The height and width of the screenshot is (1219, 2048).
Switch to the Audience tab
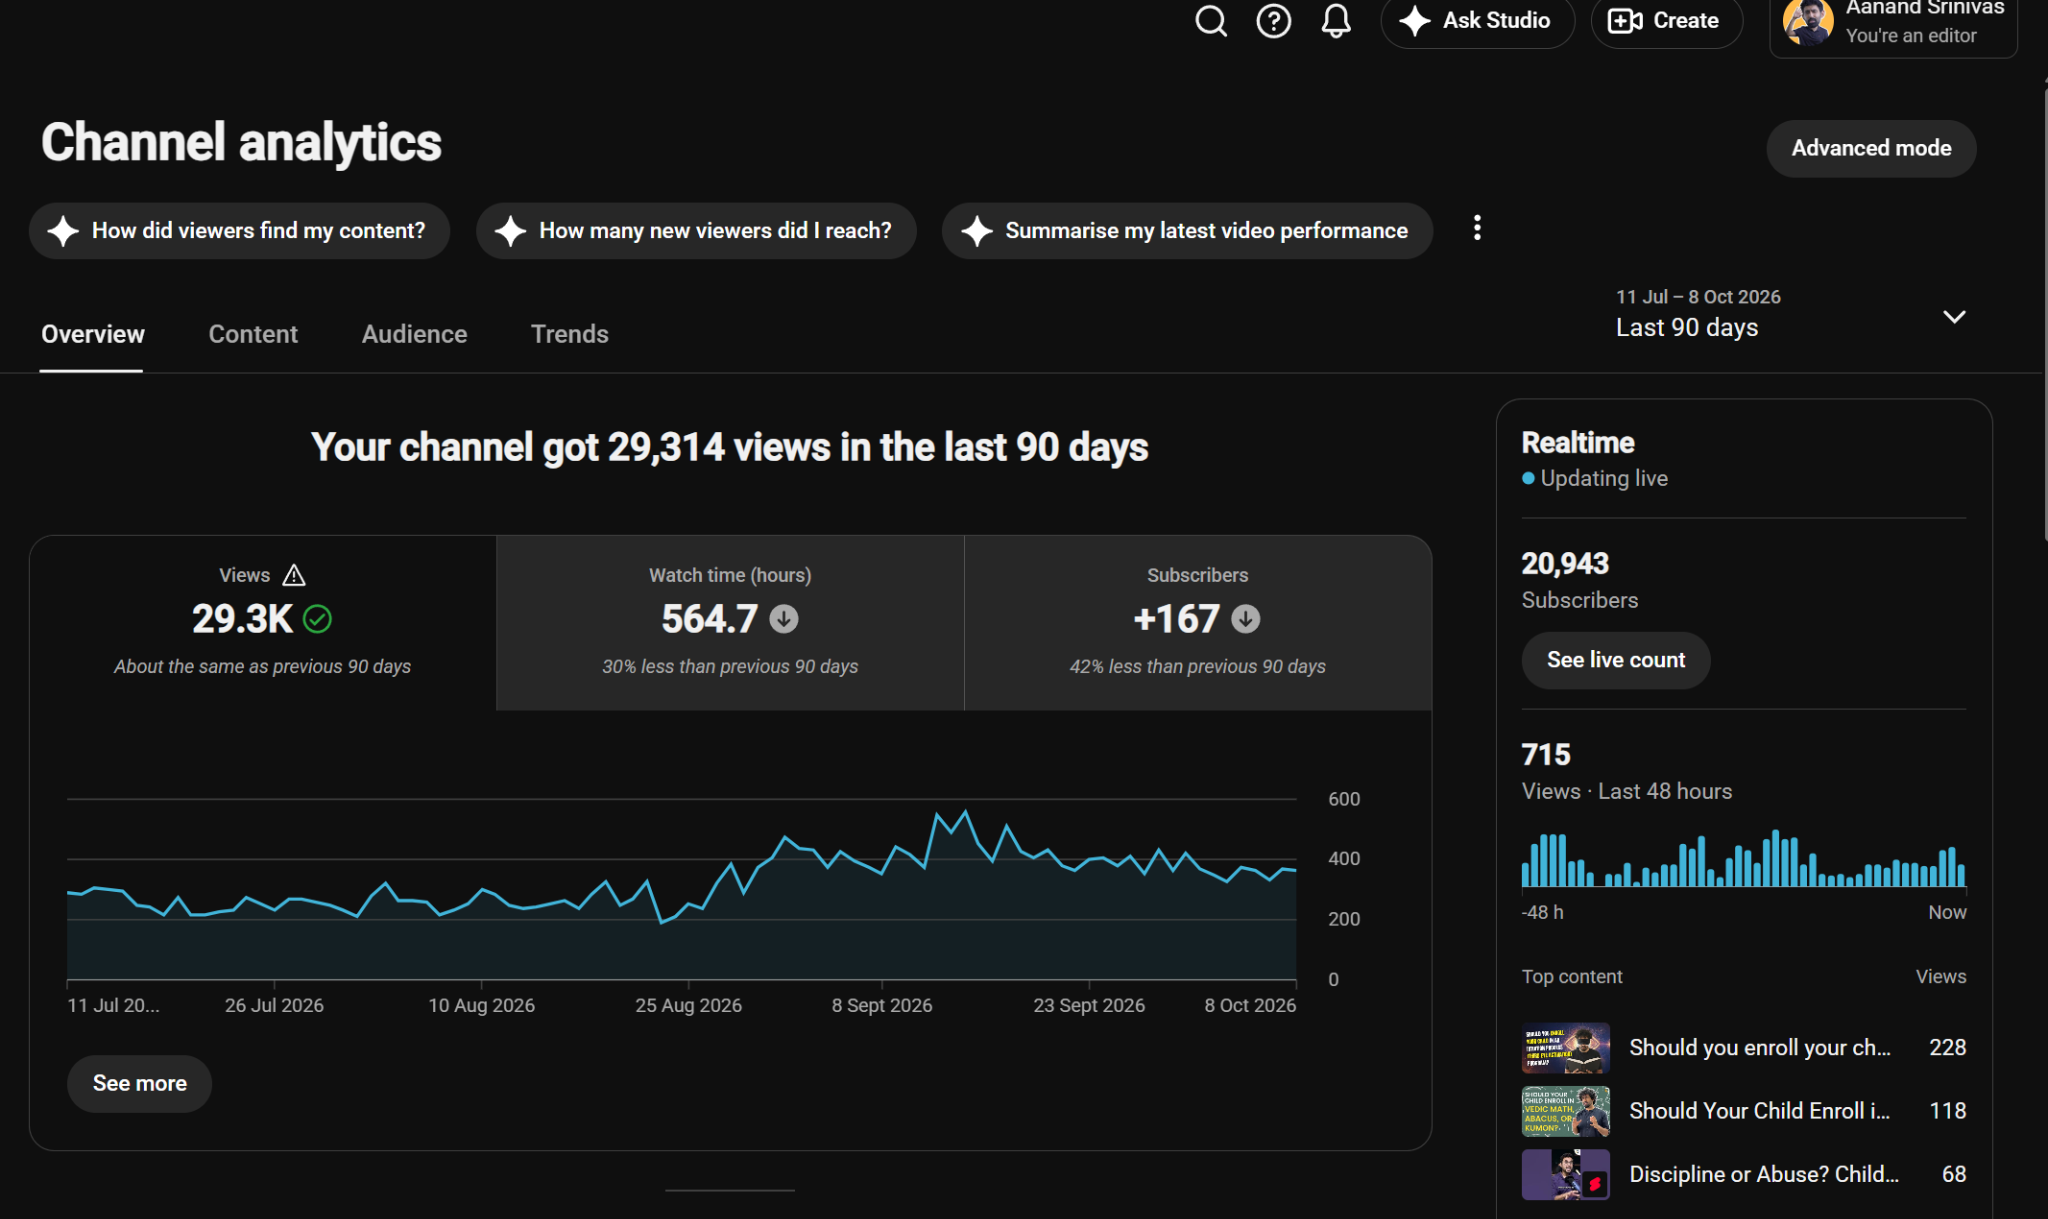pos(414,334)
